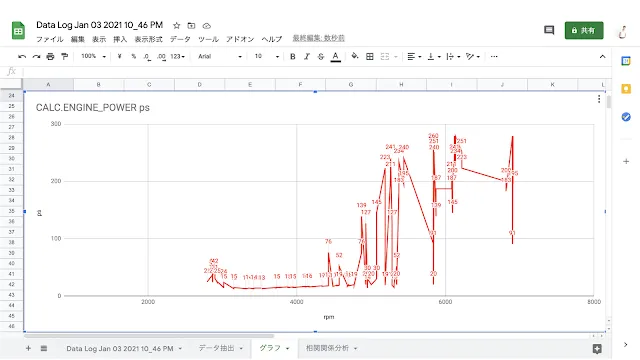Star the Data Log document

176,26
